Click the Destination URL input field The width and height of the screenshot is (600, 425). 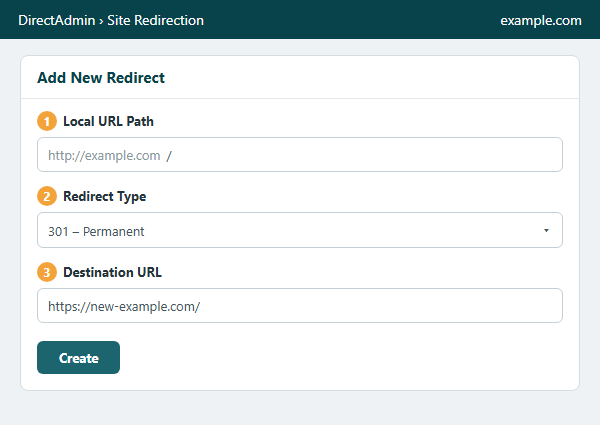tap(300, 306)
